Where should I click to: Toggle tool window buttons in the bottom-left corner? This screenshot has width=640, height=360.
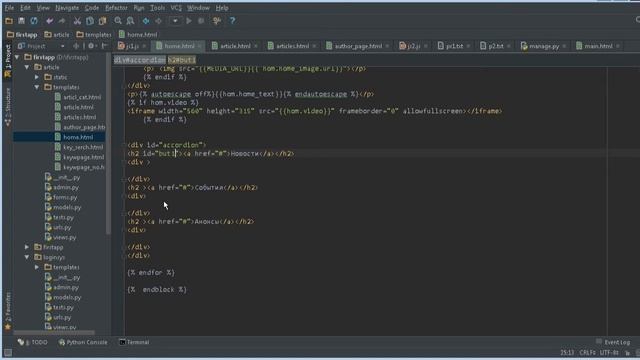(x=7, y=353)
